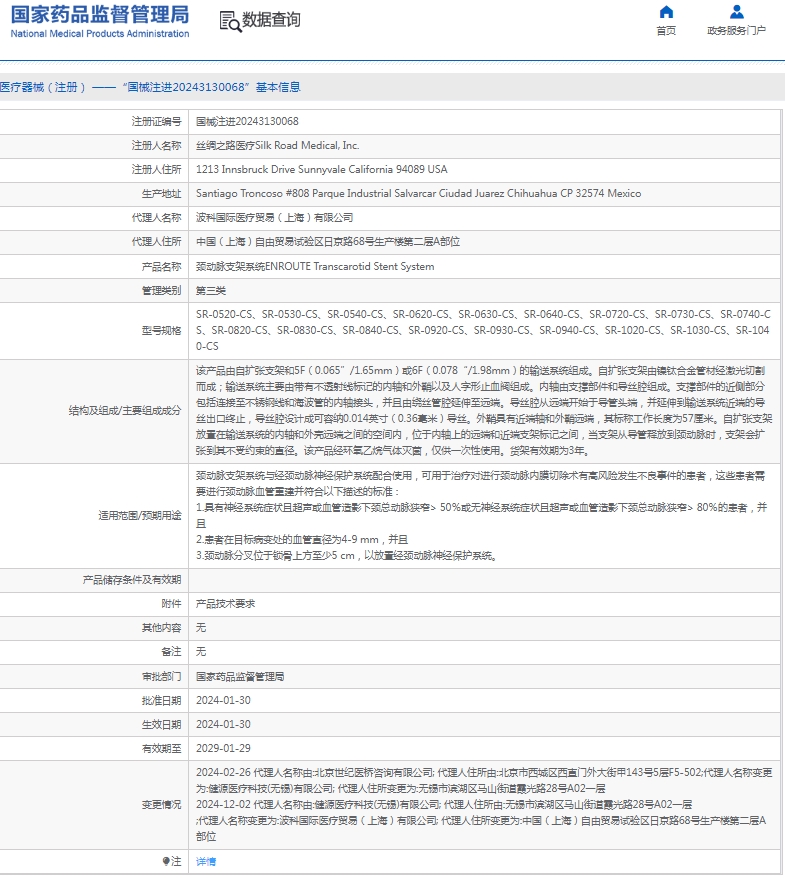This screenshot has height=878, width=785.
Task: Click the 附件 label
Action: [x=171, y=604]
